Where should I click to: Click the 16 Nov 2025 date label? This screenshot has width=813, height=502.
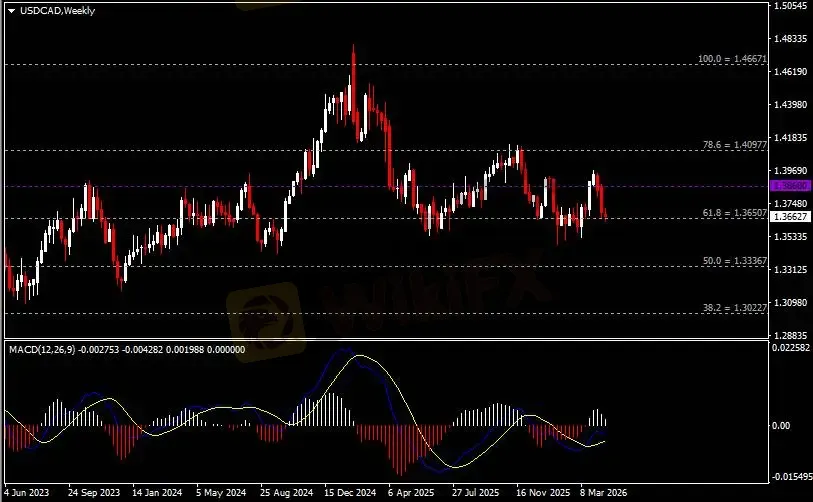tap(542, 492)
